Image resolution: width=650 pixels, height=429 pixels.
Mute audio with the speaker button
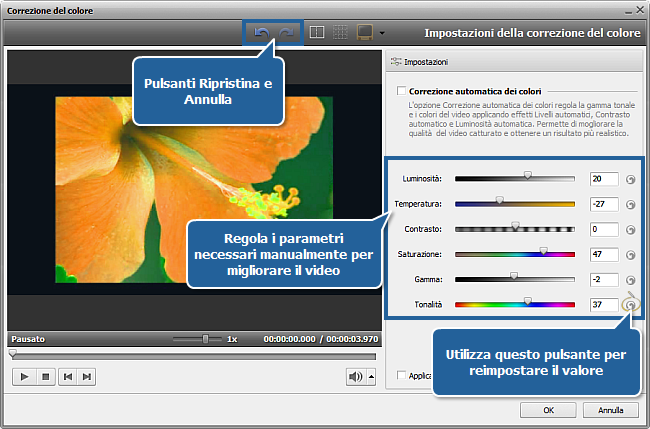(x=355, y=377)
